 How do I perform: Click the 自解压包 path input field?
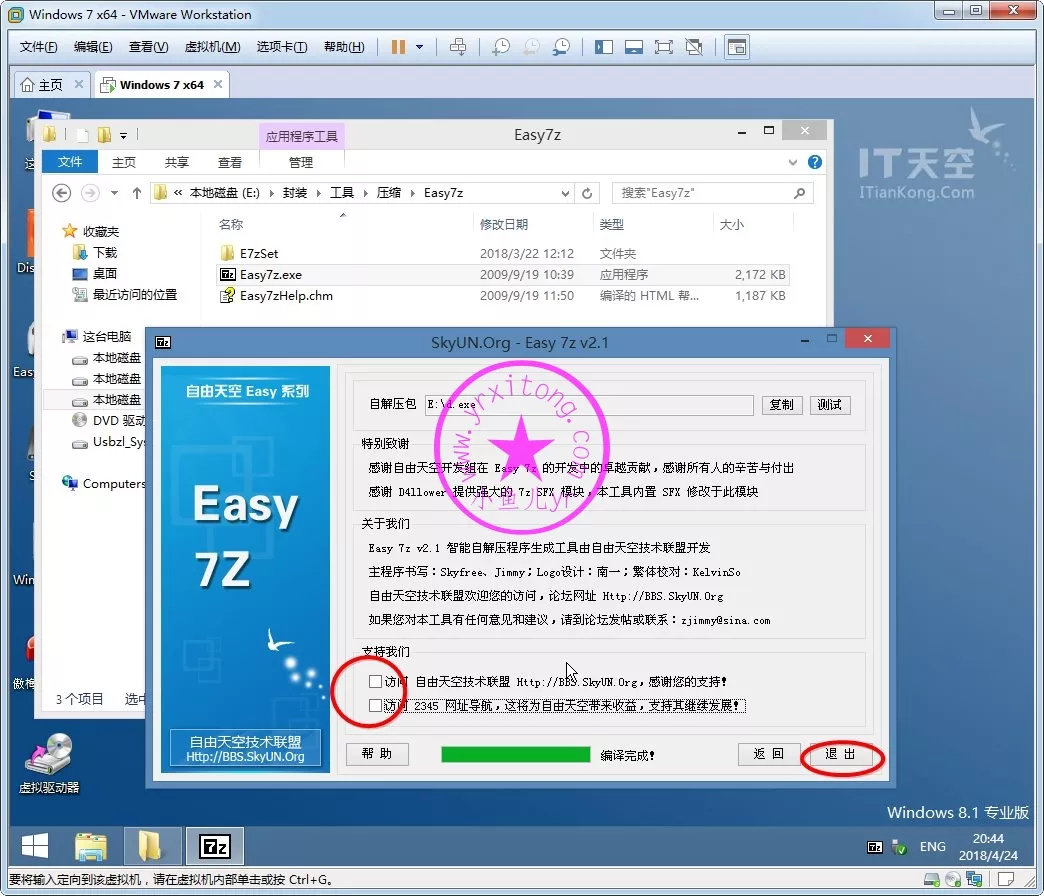click(x=588, y=405)
